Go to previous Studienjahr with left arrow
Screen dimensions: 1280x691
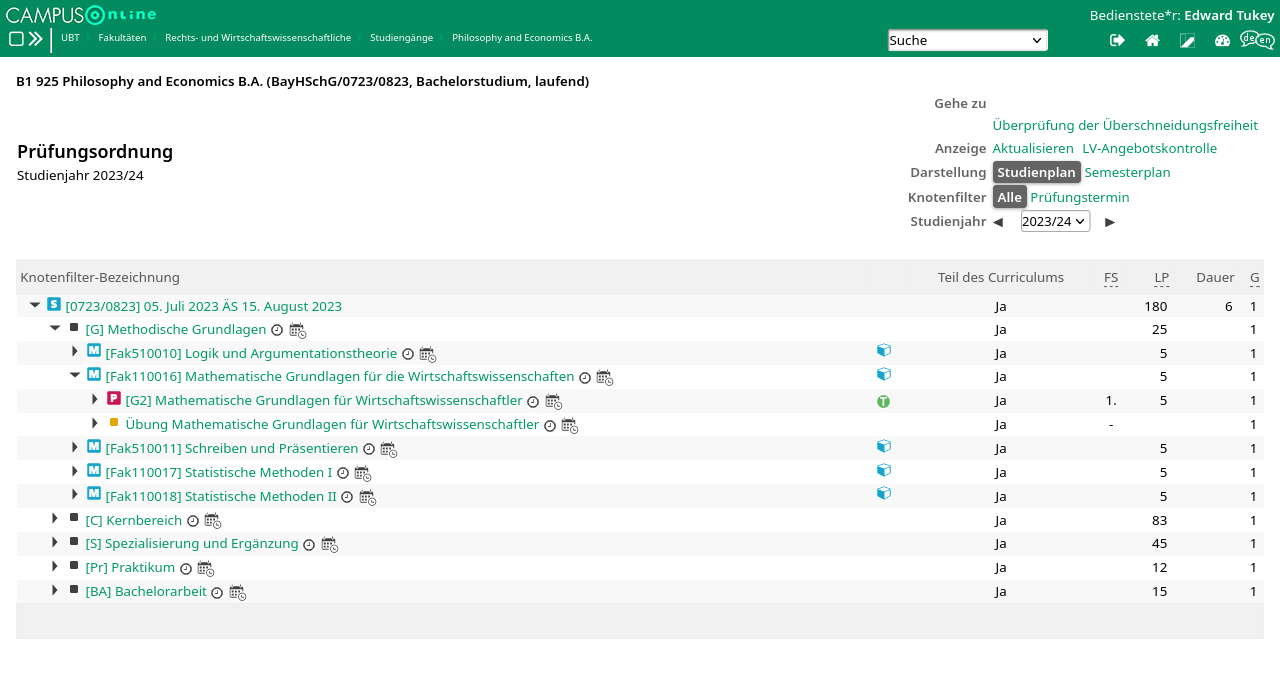997,222
